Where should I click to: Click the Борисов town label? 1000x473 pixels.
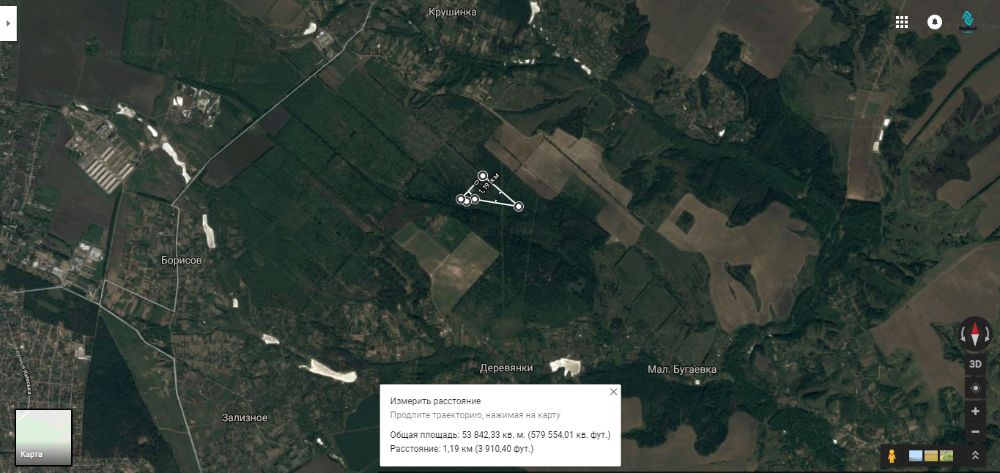point(181,261)
